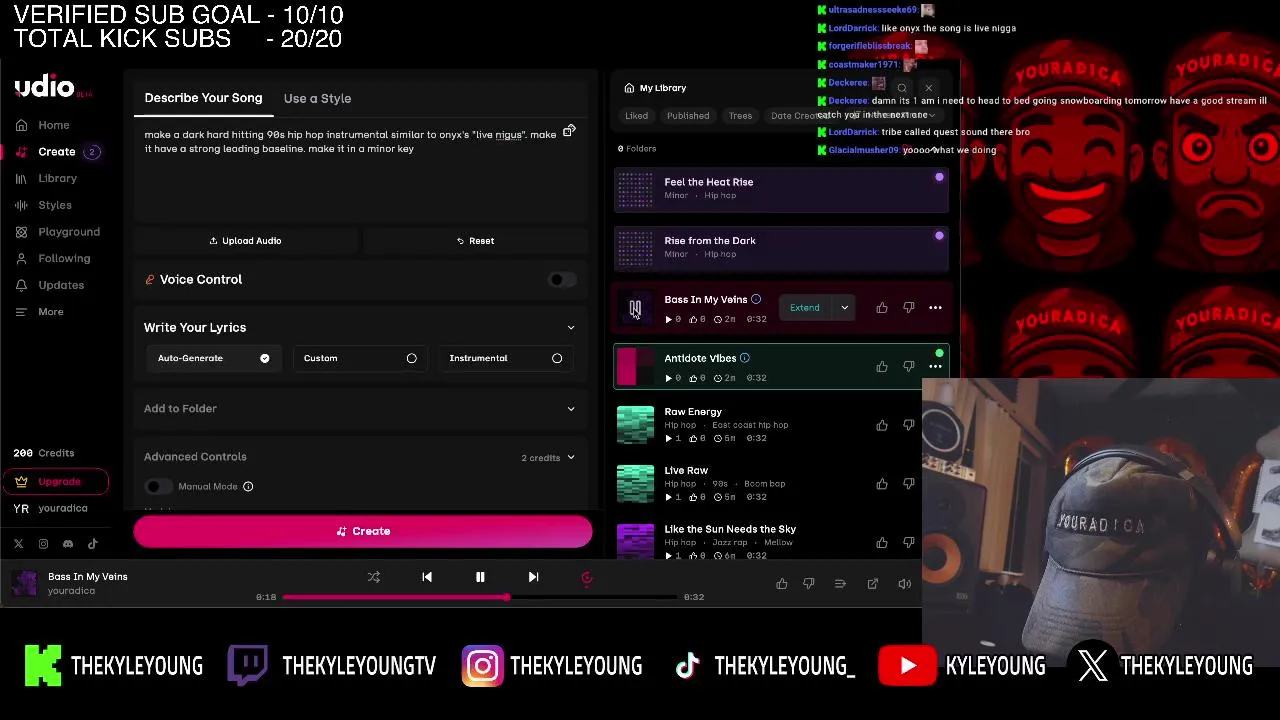Viewport: 1280px width, 720px height.
Task: Select the Custom lyrics option
Action: pos(359,358)
